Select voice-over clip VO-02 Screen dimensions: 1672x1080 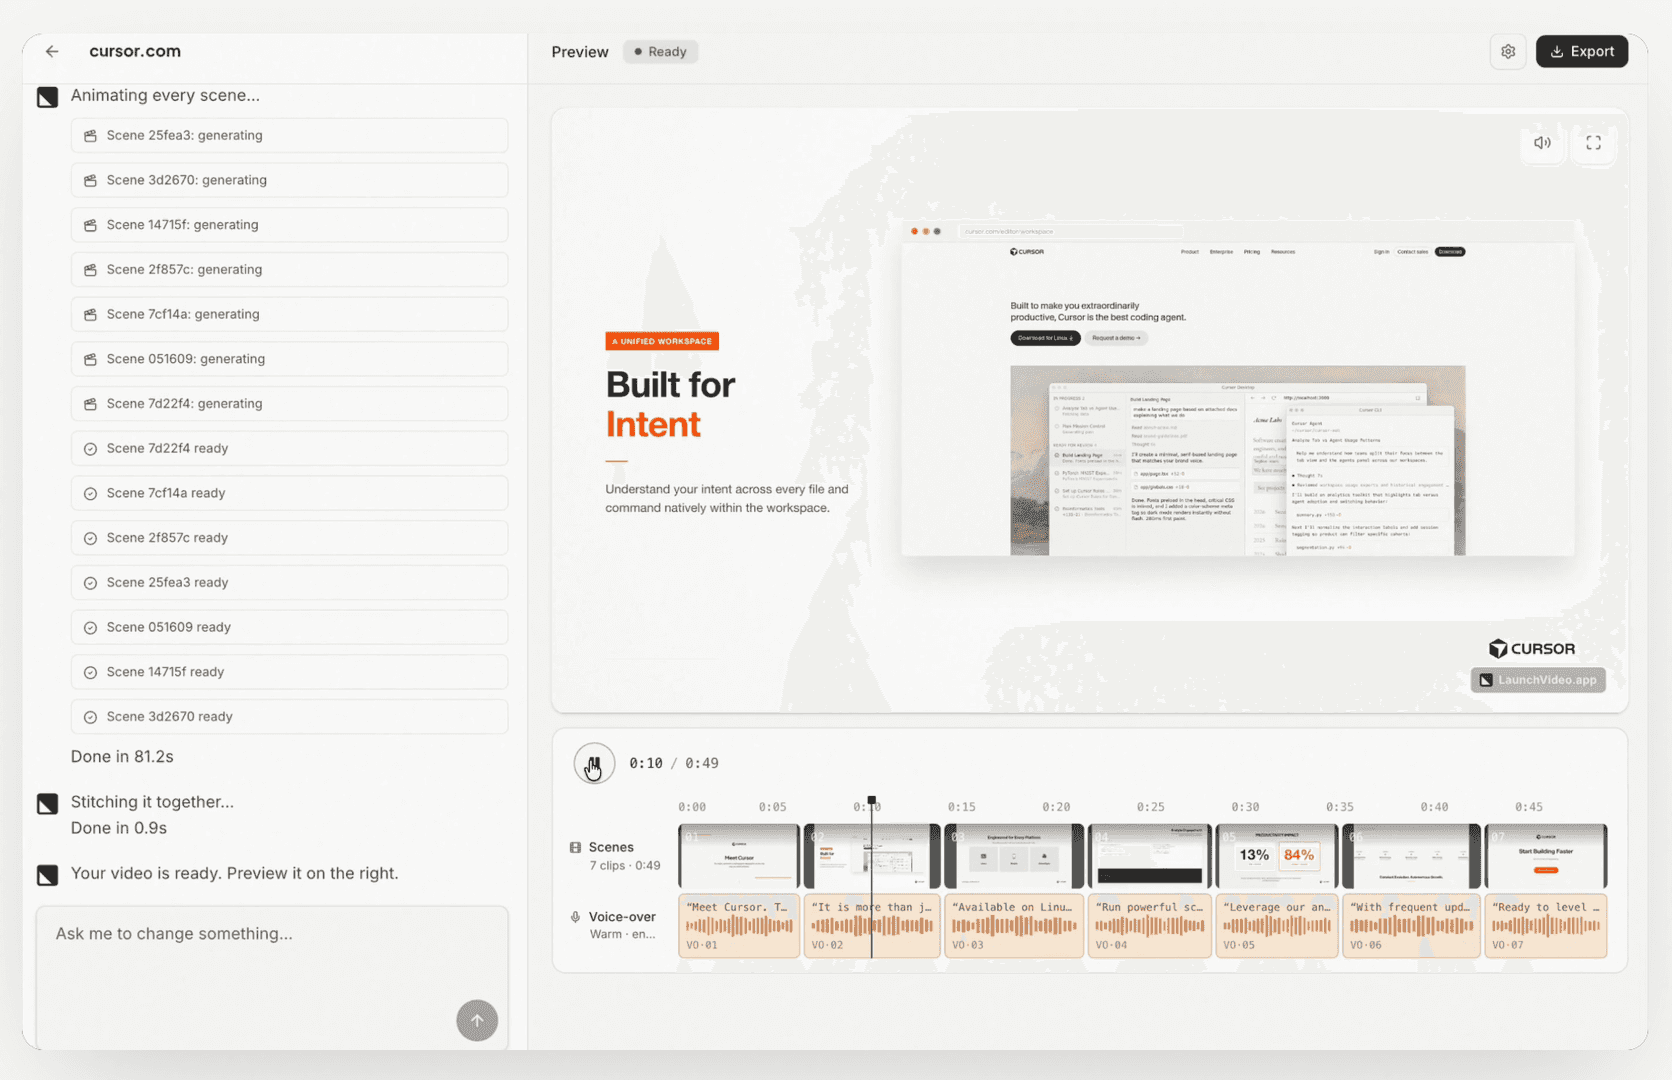click(872, 926)
